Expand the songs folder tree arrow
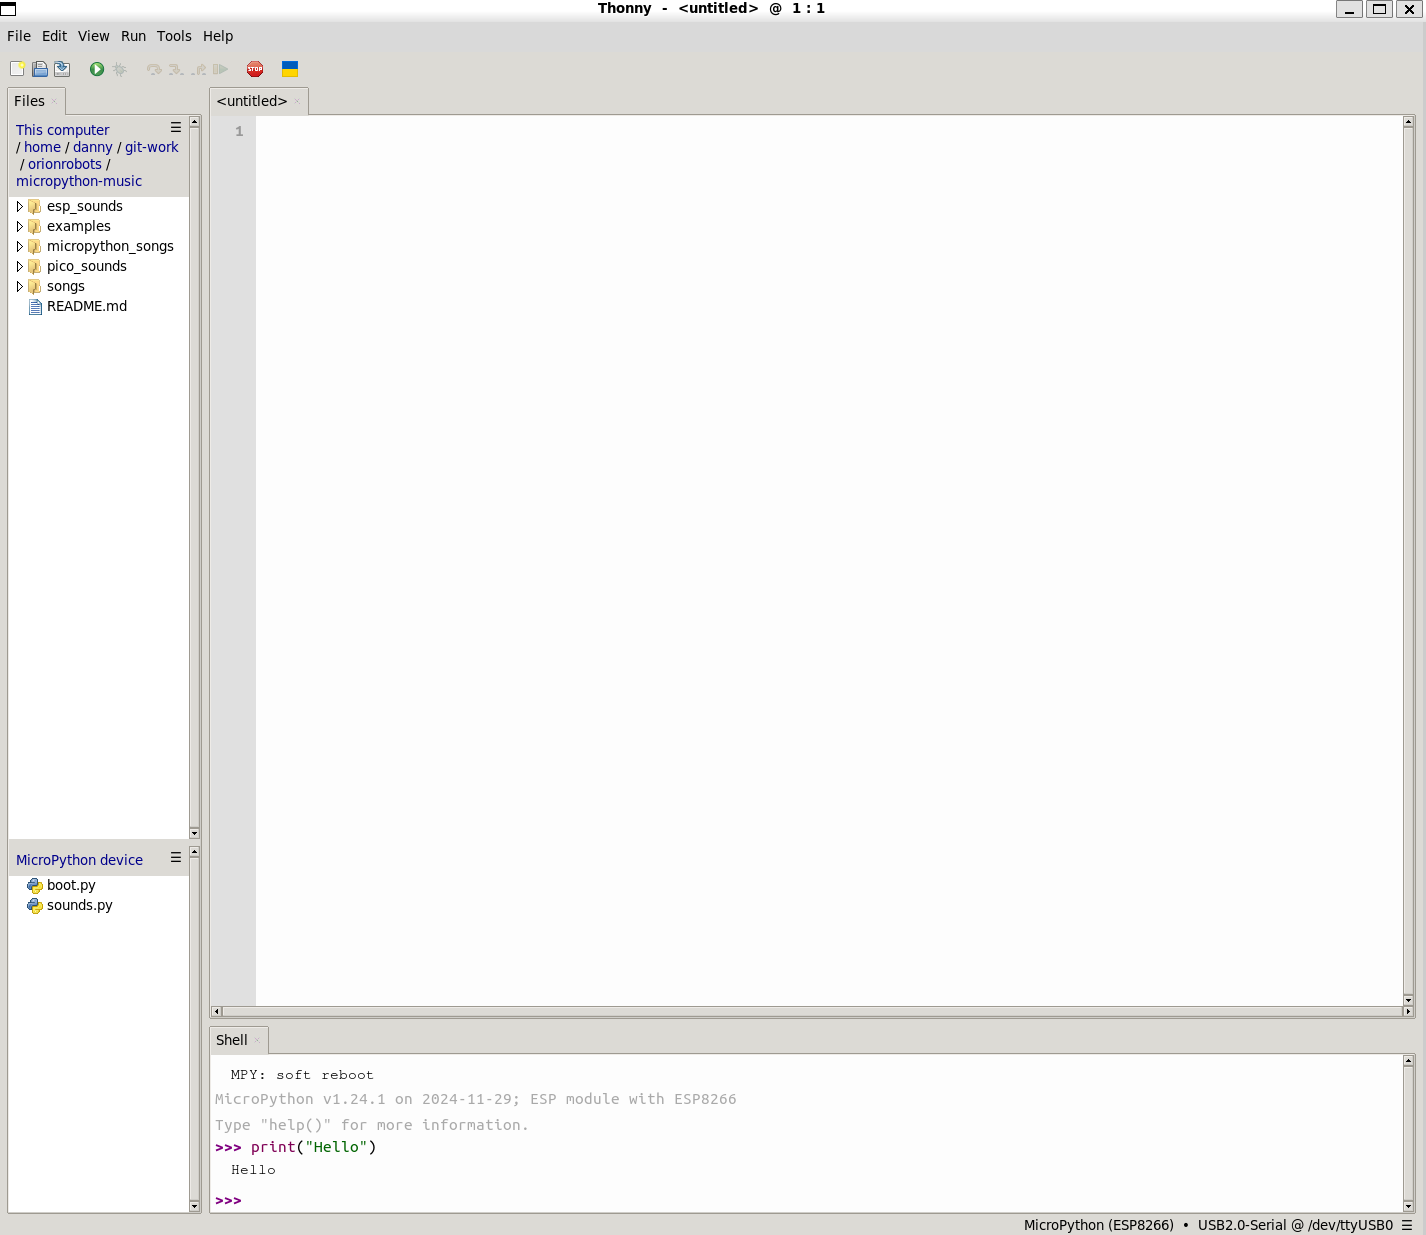The height and width of the screenshot is (1235, 1426). point(19,286)
